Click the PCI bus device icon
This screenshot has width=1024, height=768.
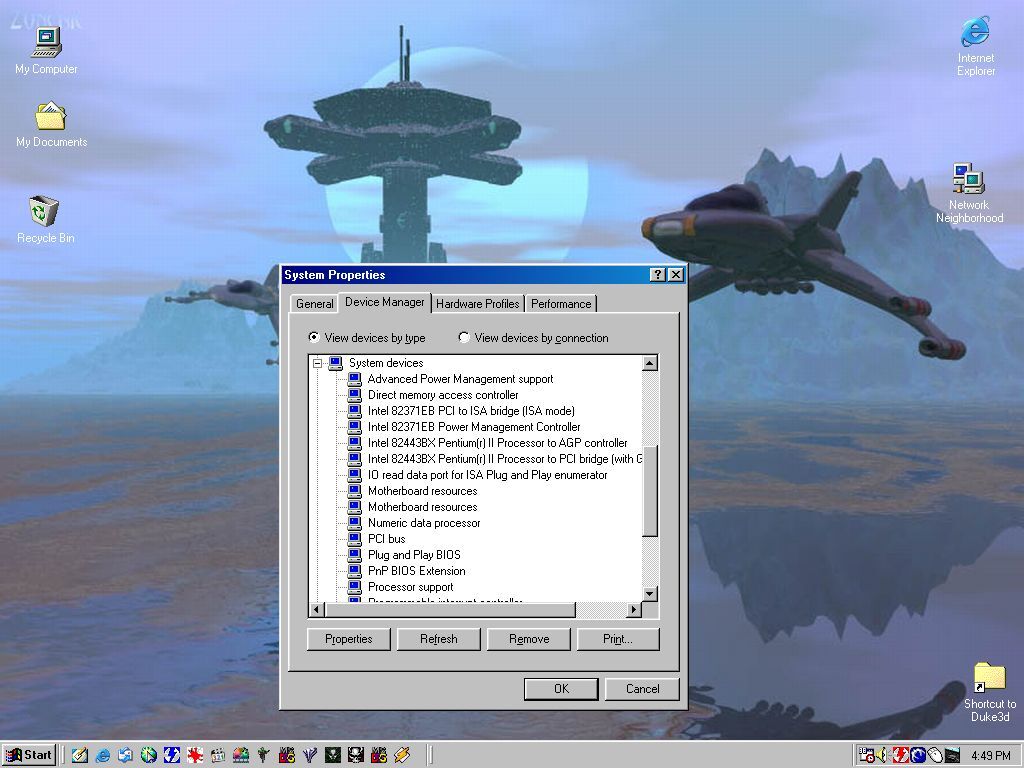(354, 539)
